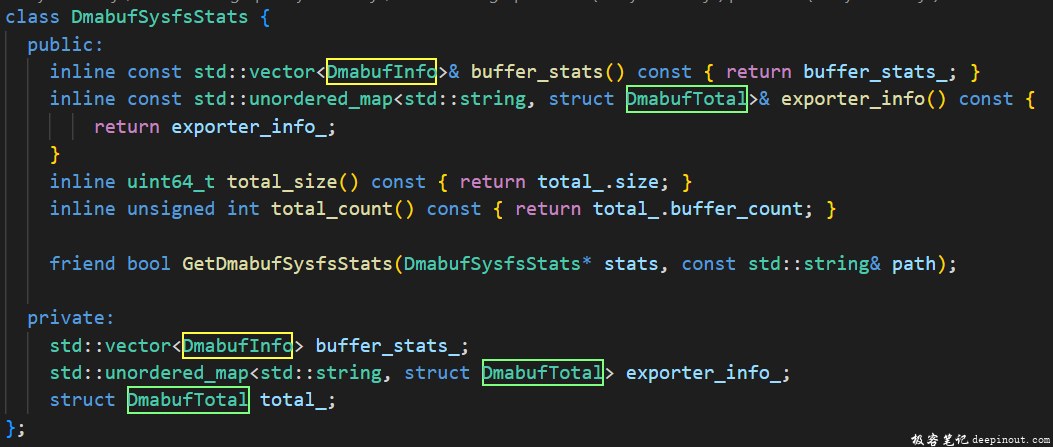The image size is (1053, 447).
Task: Click the GetDmabufSysfsStats friend function name
Action: click(287, 264)
